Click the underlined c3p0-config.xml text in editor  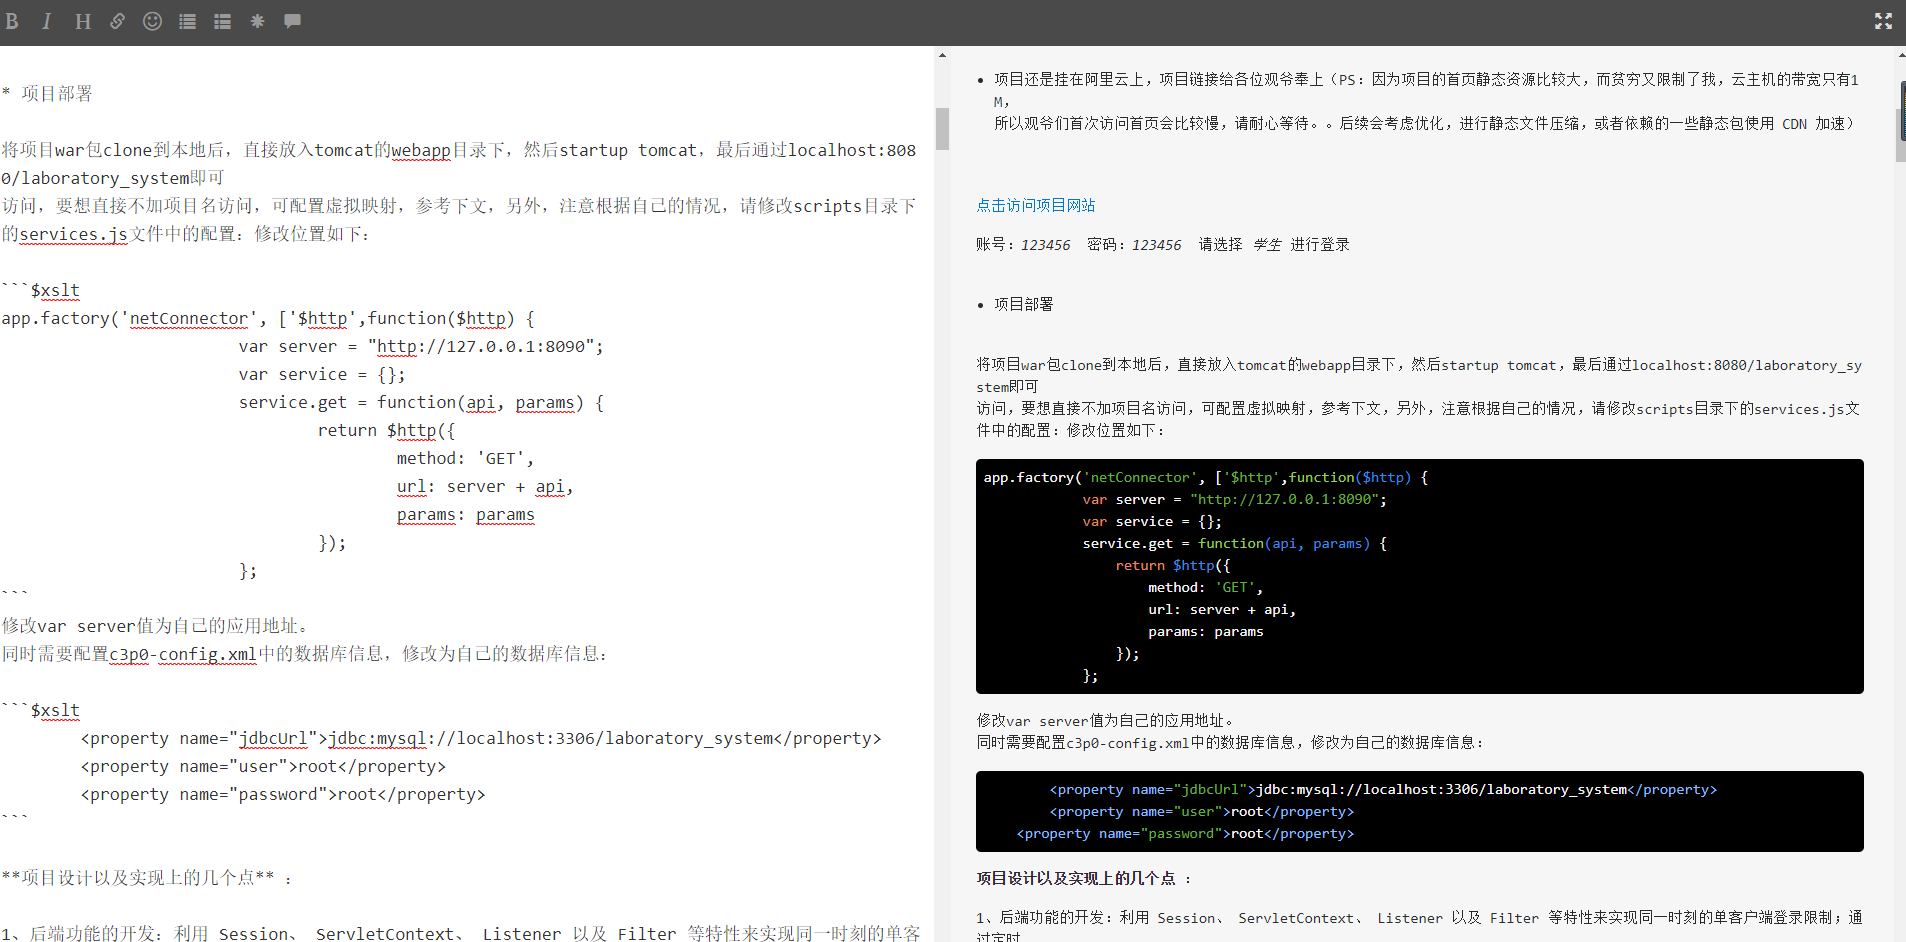tap(182, 654)
